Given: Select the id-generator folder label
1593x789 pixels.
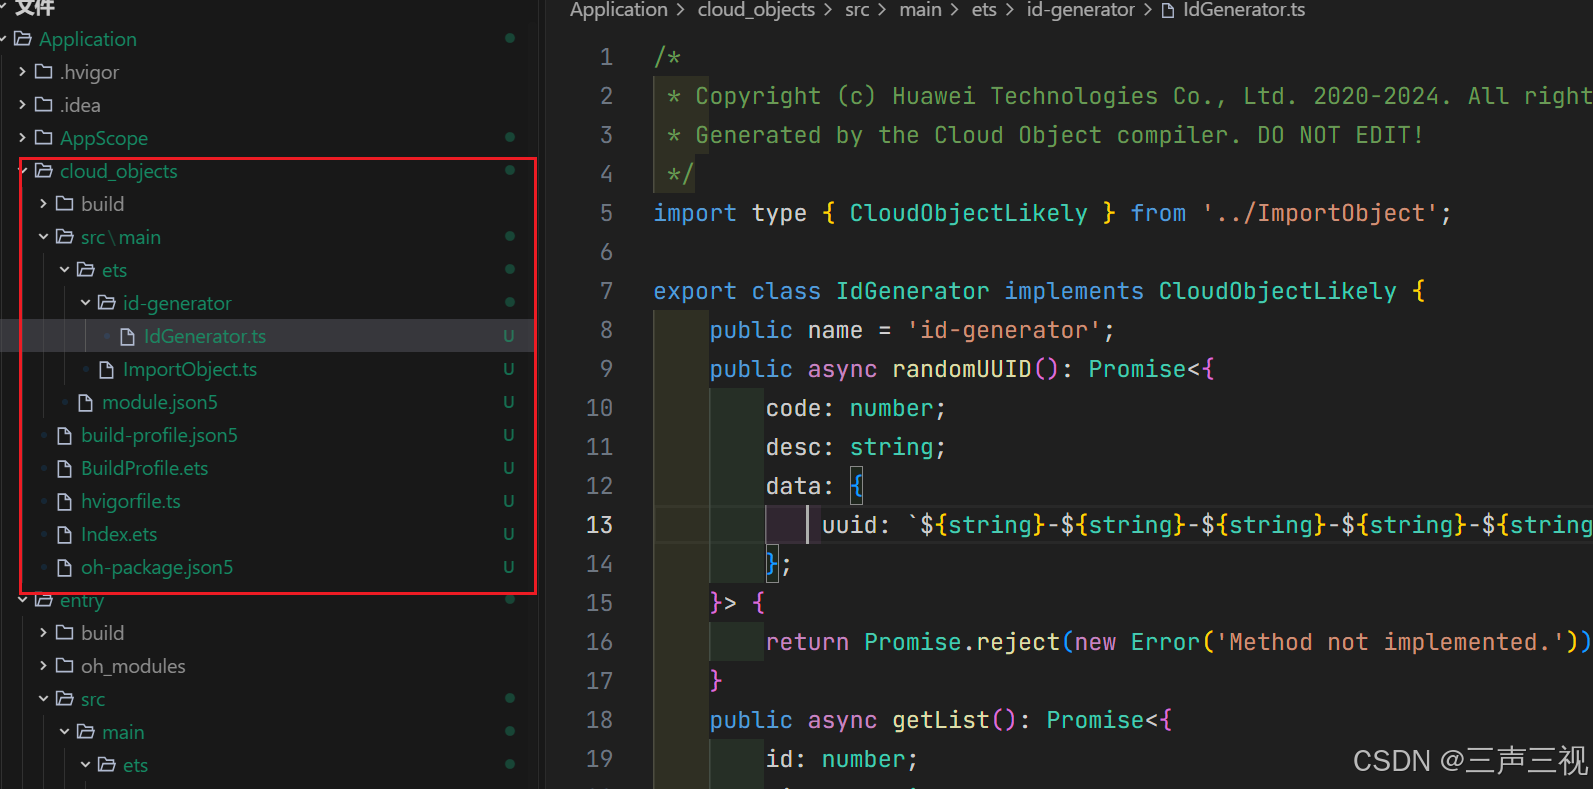Looking at the screenshot, I should tap(177, 303).
